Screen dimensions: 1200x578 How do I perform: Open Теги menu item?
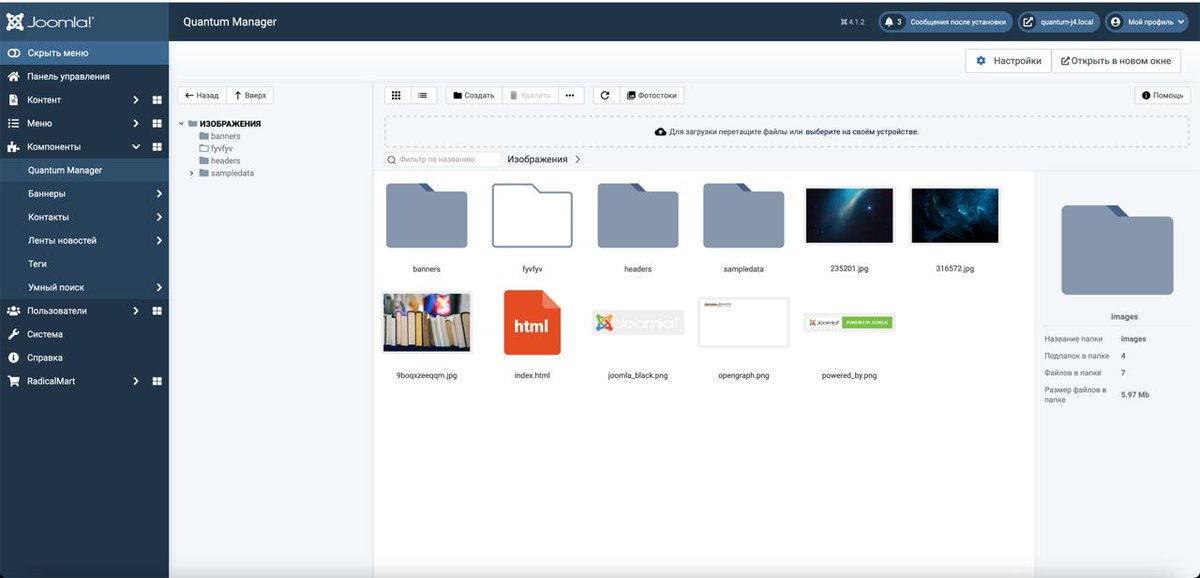tap(38, 264)
